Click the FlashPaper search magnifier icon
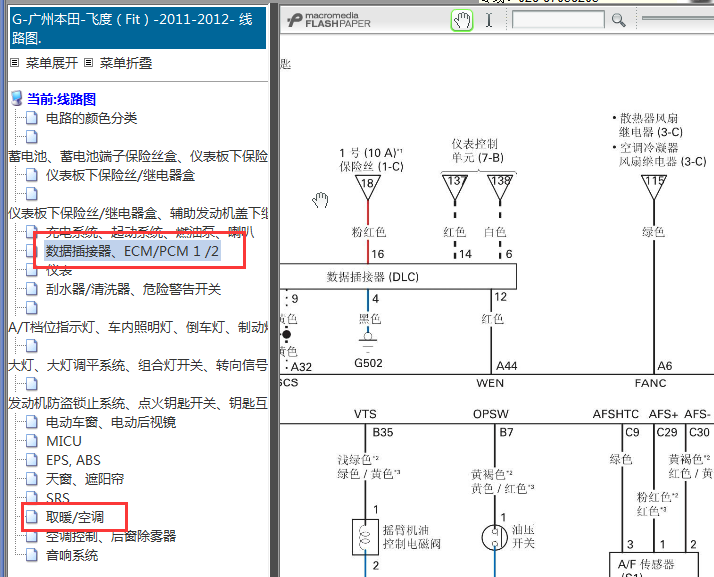Screen dimensions: 714x577 coord(618,20)
